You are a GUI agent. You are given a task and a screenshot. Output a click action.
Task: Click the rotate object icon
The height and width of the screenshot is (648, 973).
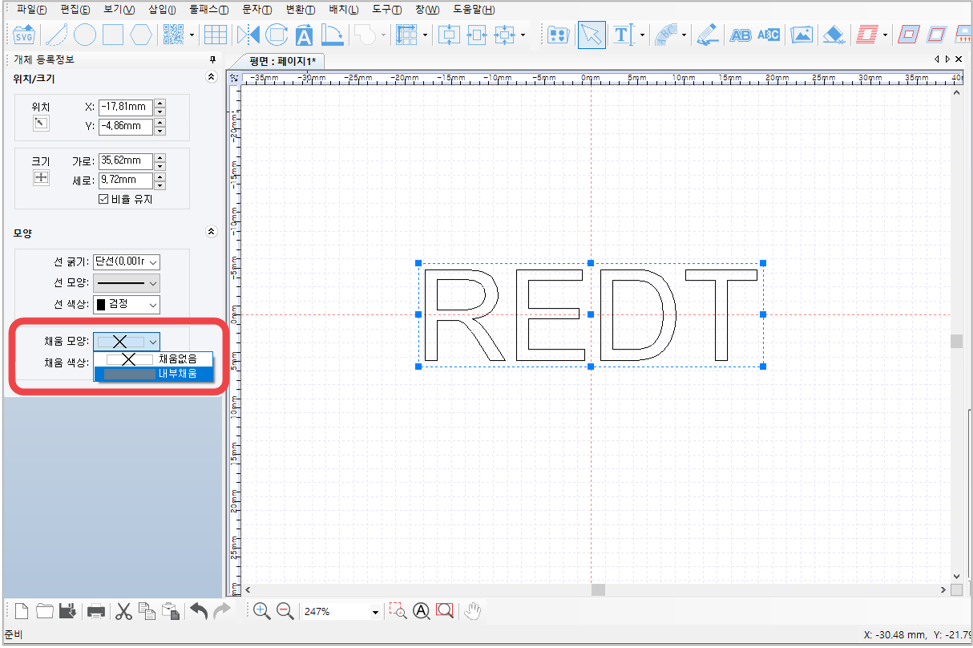tap(277, 35)
